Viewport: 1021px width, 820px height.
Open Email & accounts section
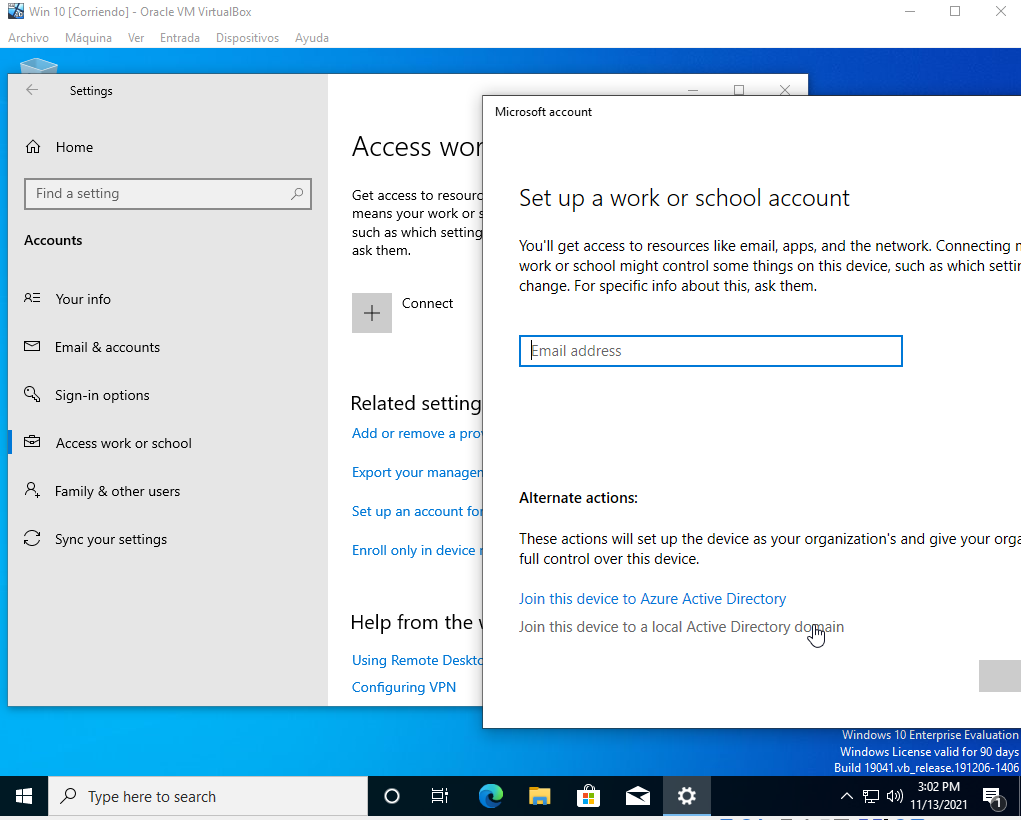click(107, 347)
